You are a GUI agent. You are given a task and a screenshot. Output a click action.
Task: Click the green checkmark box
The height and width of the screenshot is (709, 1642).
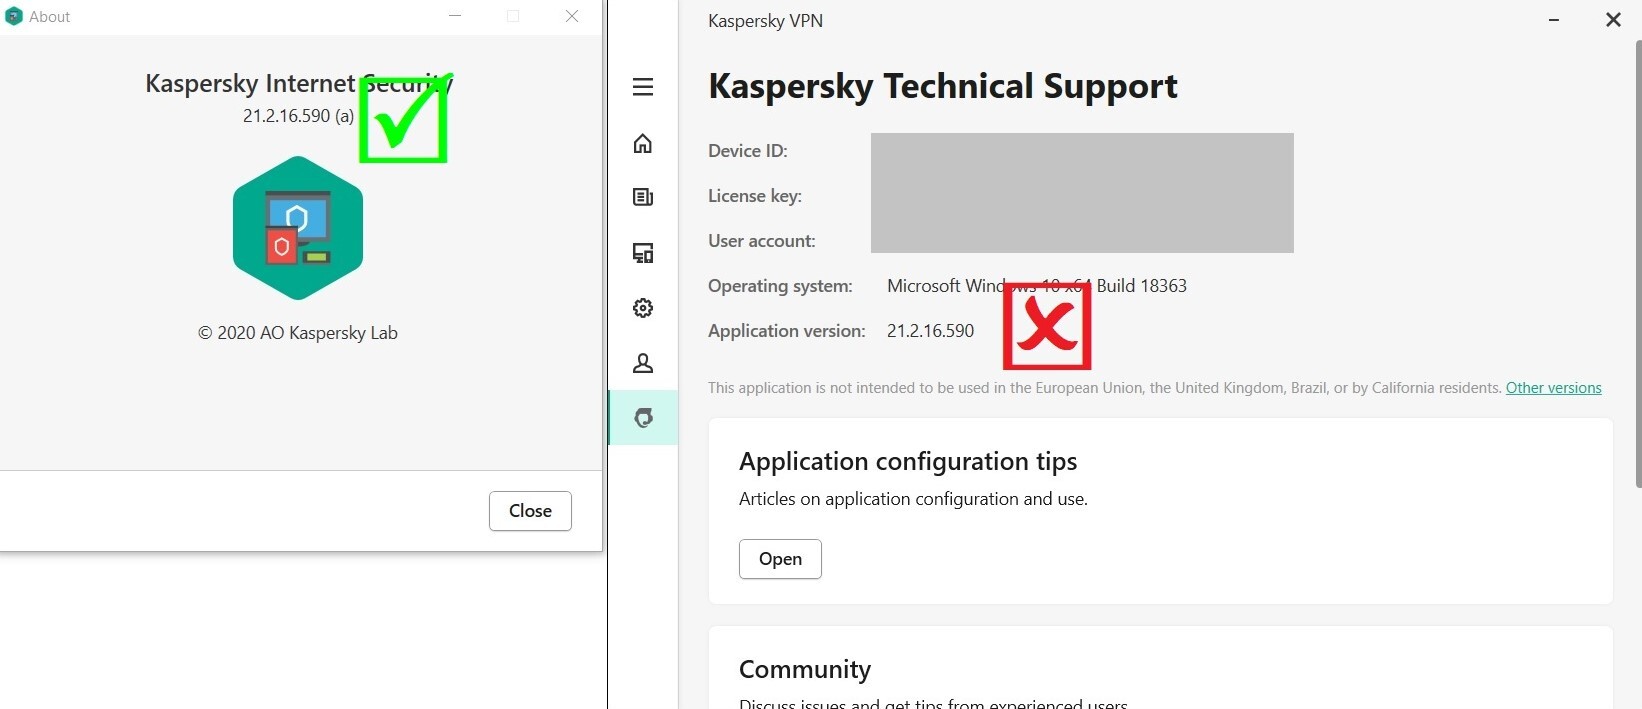coord(403,120)
